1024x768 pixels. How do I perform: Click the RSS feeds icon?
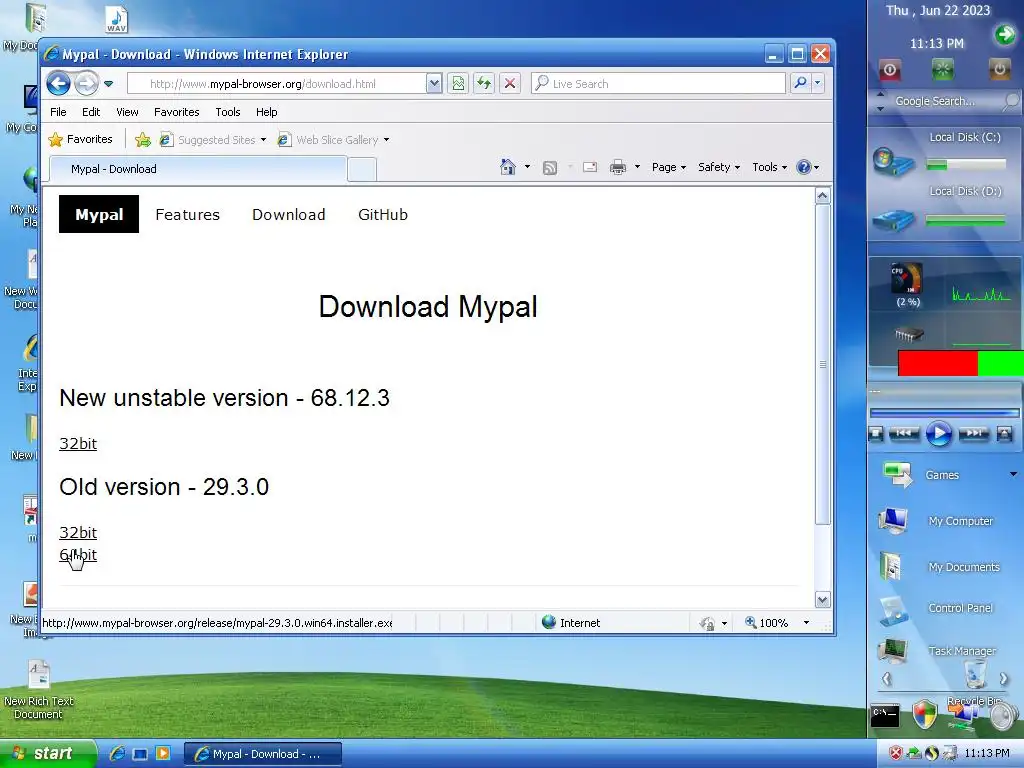tap(550, 168)
